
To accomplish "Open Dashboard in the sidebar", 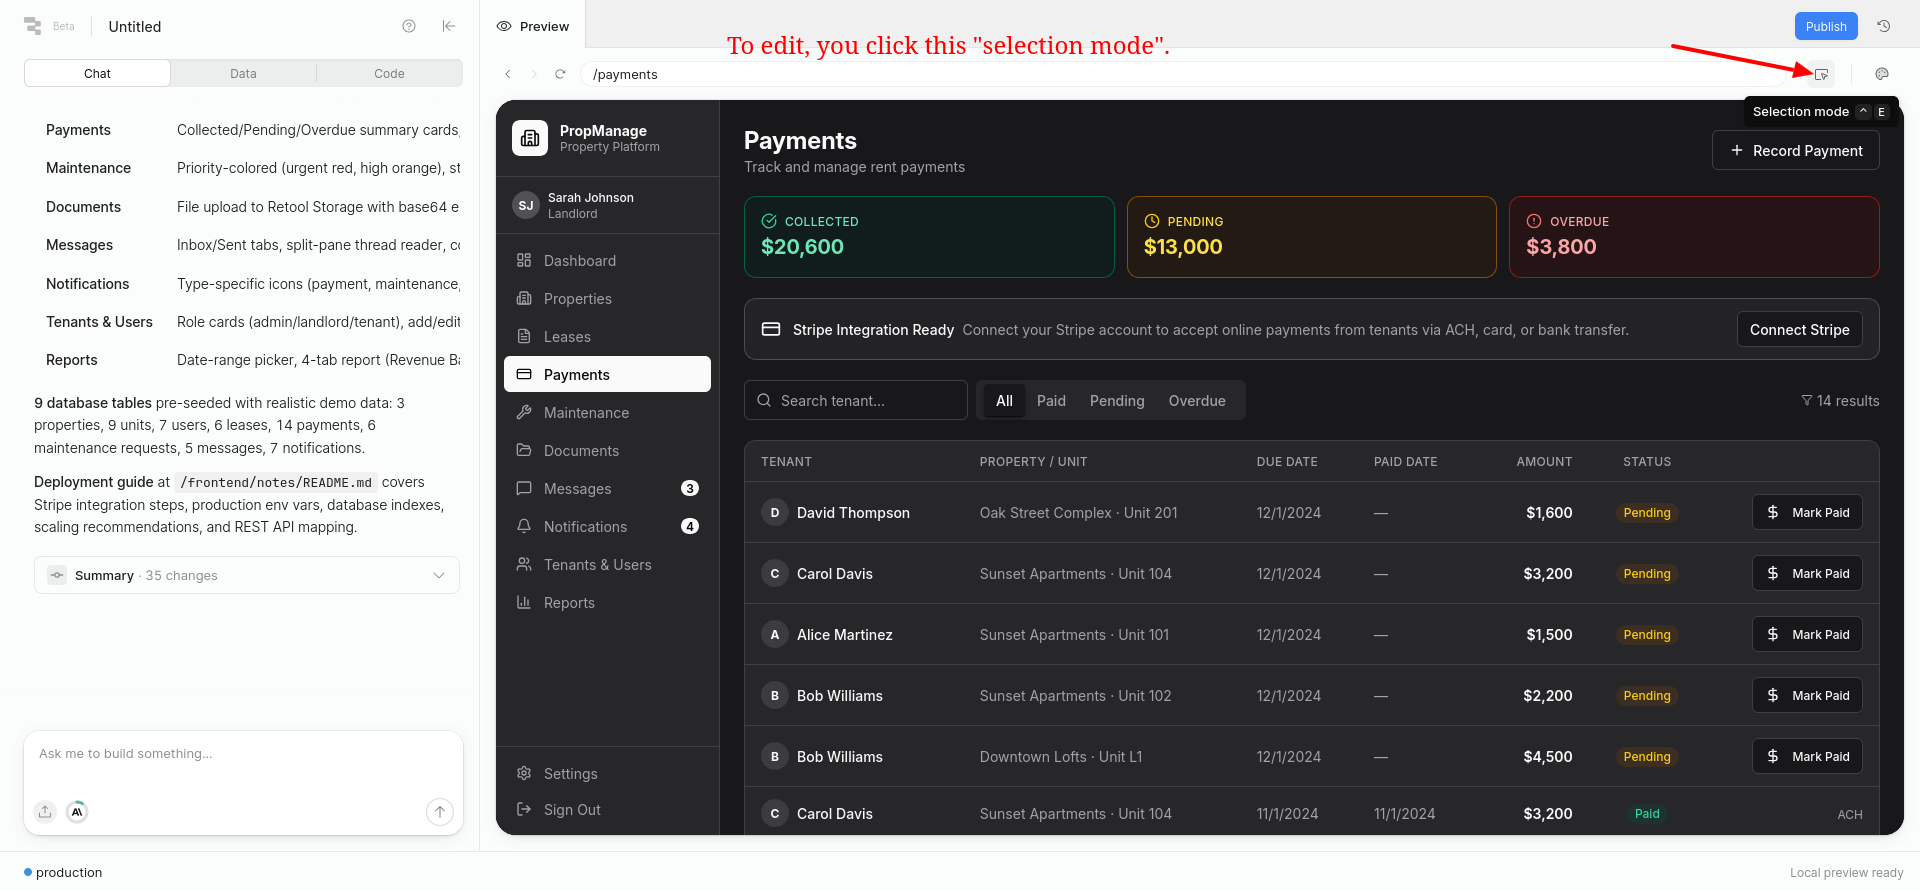I will tap(607, 260).
